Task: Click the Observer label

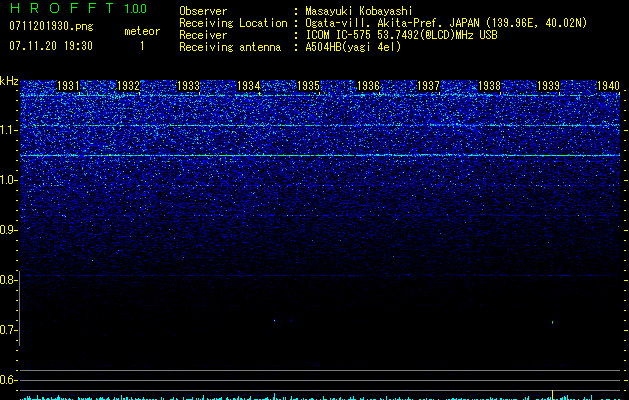Action: pyautogui.click(x=203, y=11)
